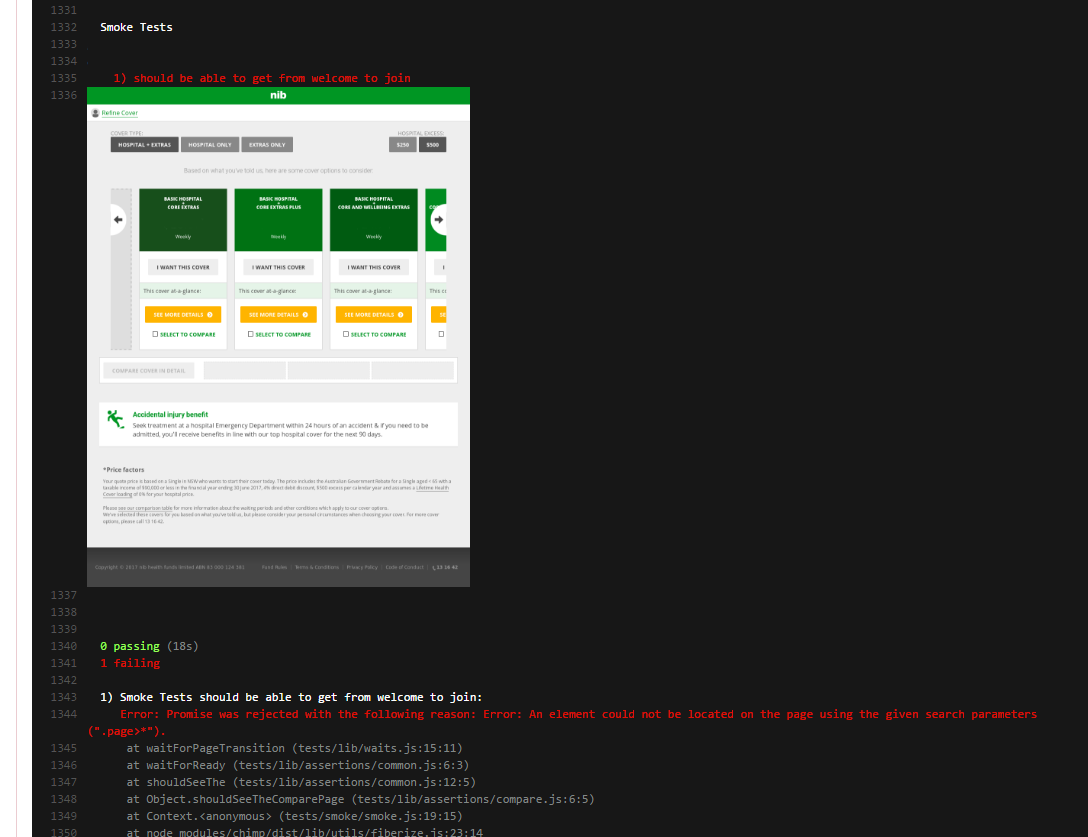
Task: Expand See More Details for Core Extras Plus
Action: [277, 314]
